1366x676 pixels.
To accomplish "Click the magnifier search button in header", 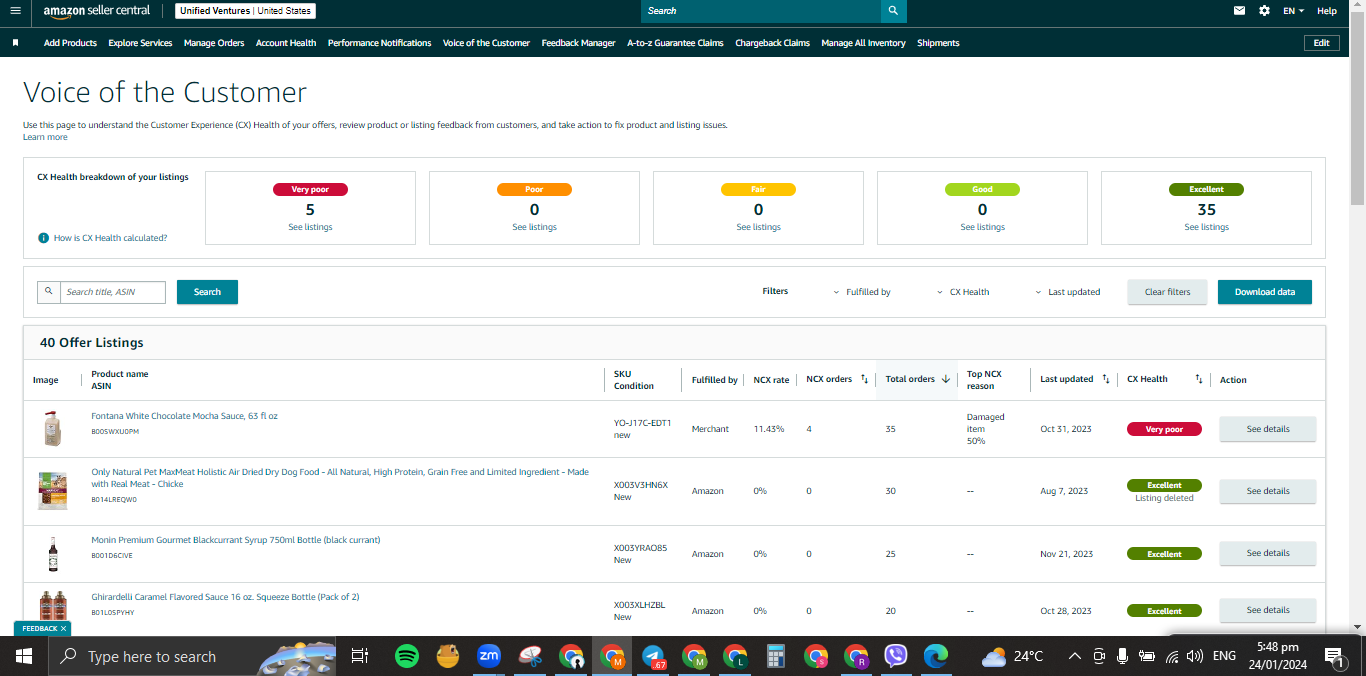I will 893,11.
